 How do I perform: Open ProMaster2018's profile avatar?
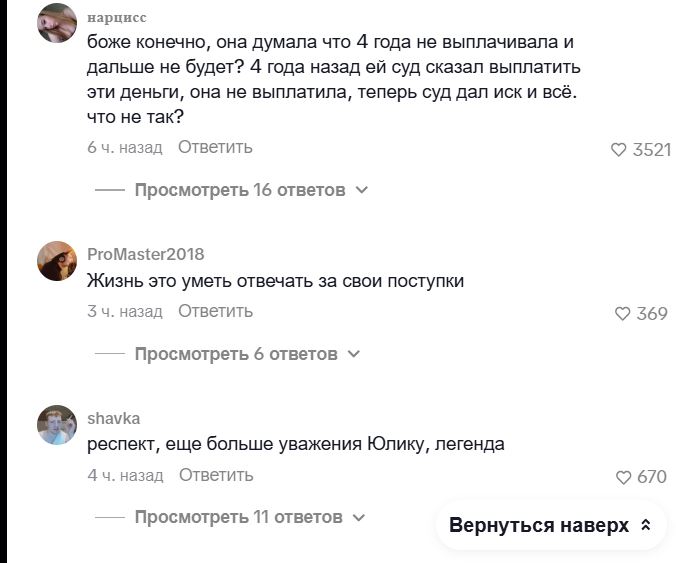click(x=57, y=261)
